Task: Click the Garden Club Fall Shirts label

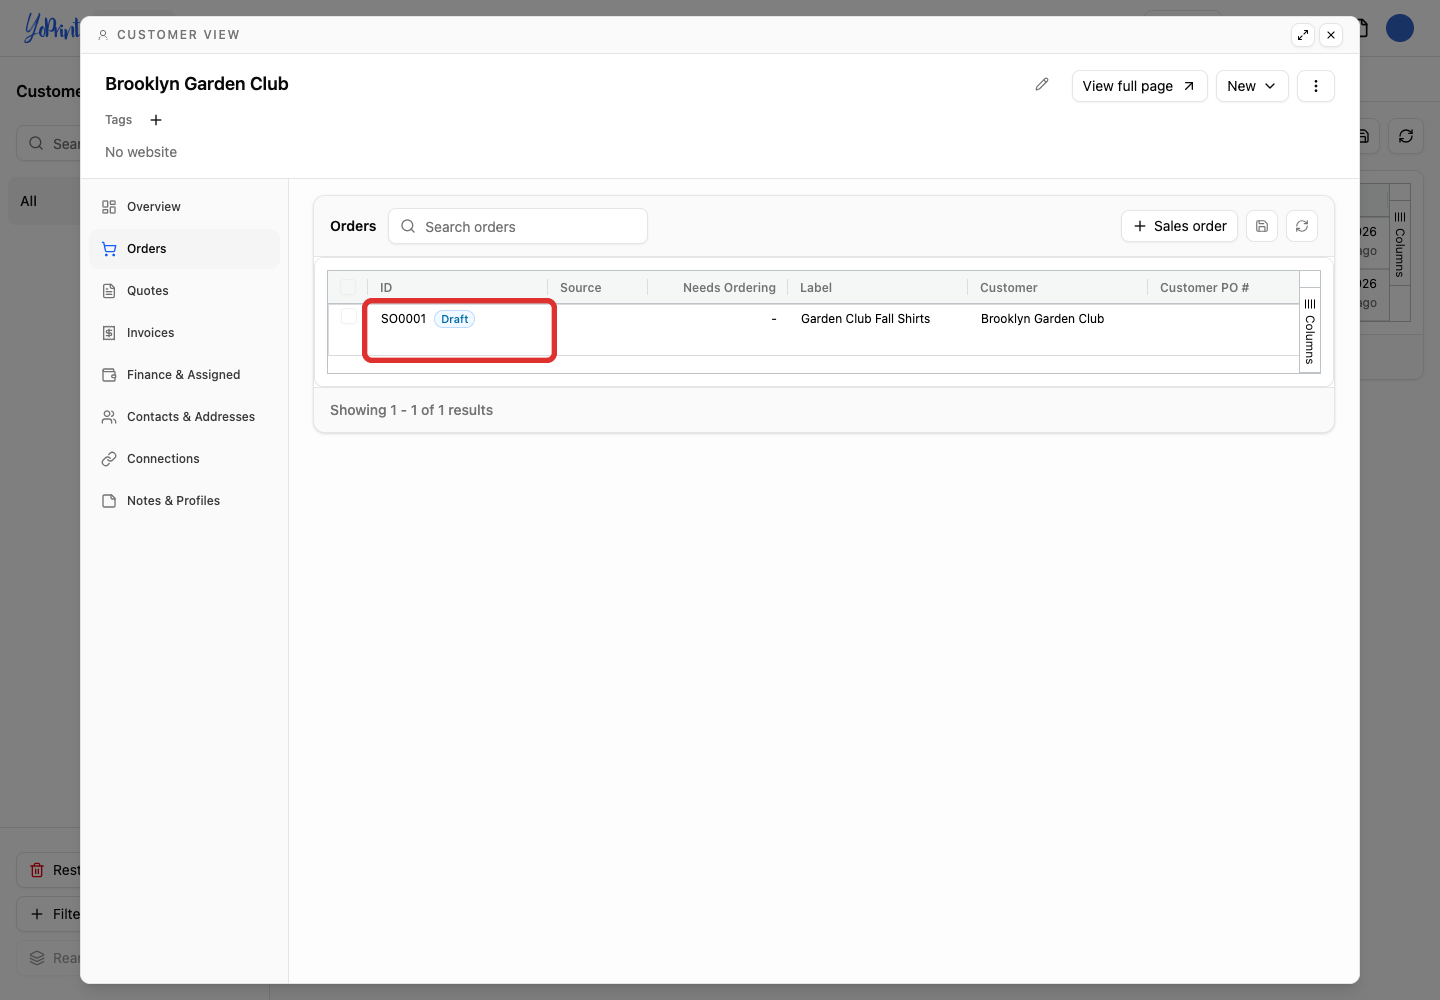Action: pyautogui.click(x=866, y=319)
